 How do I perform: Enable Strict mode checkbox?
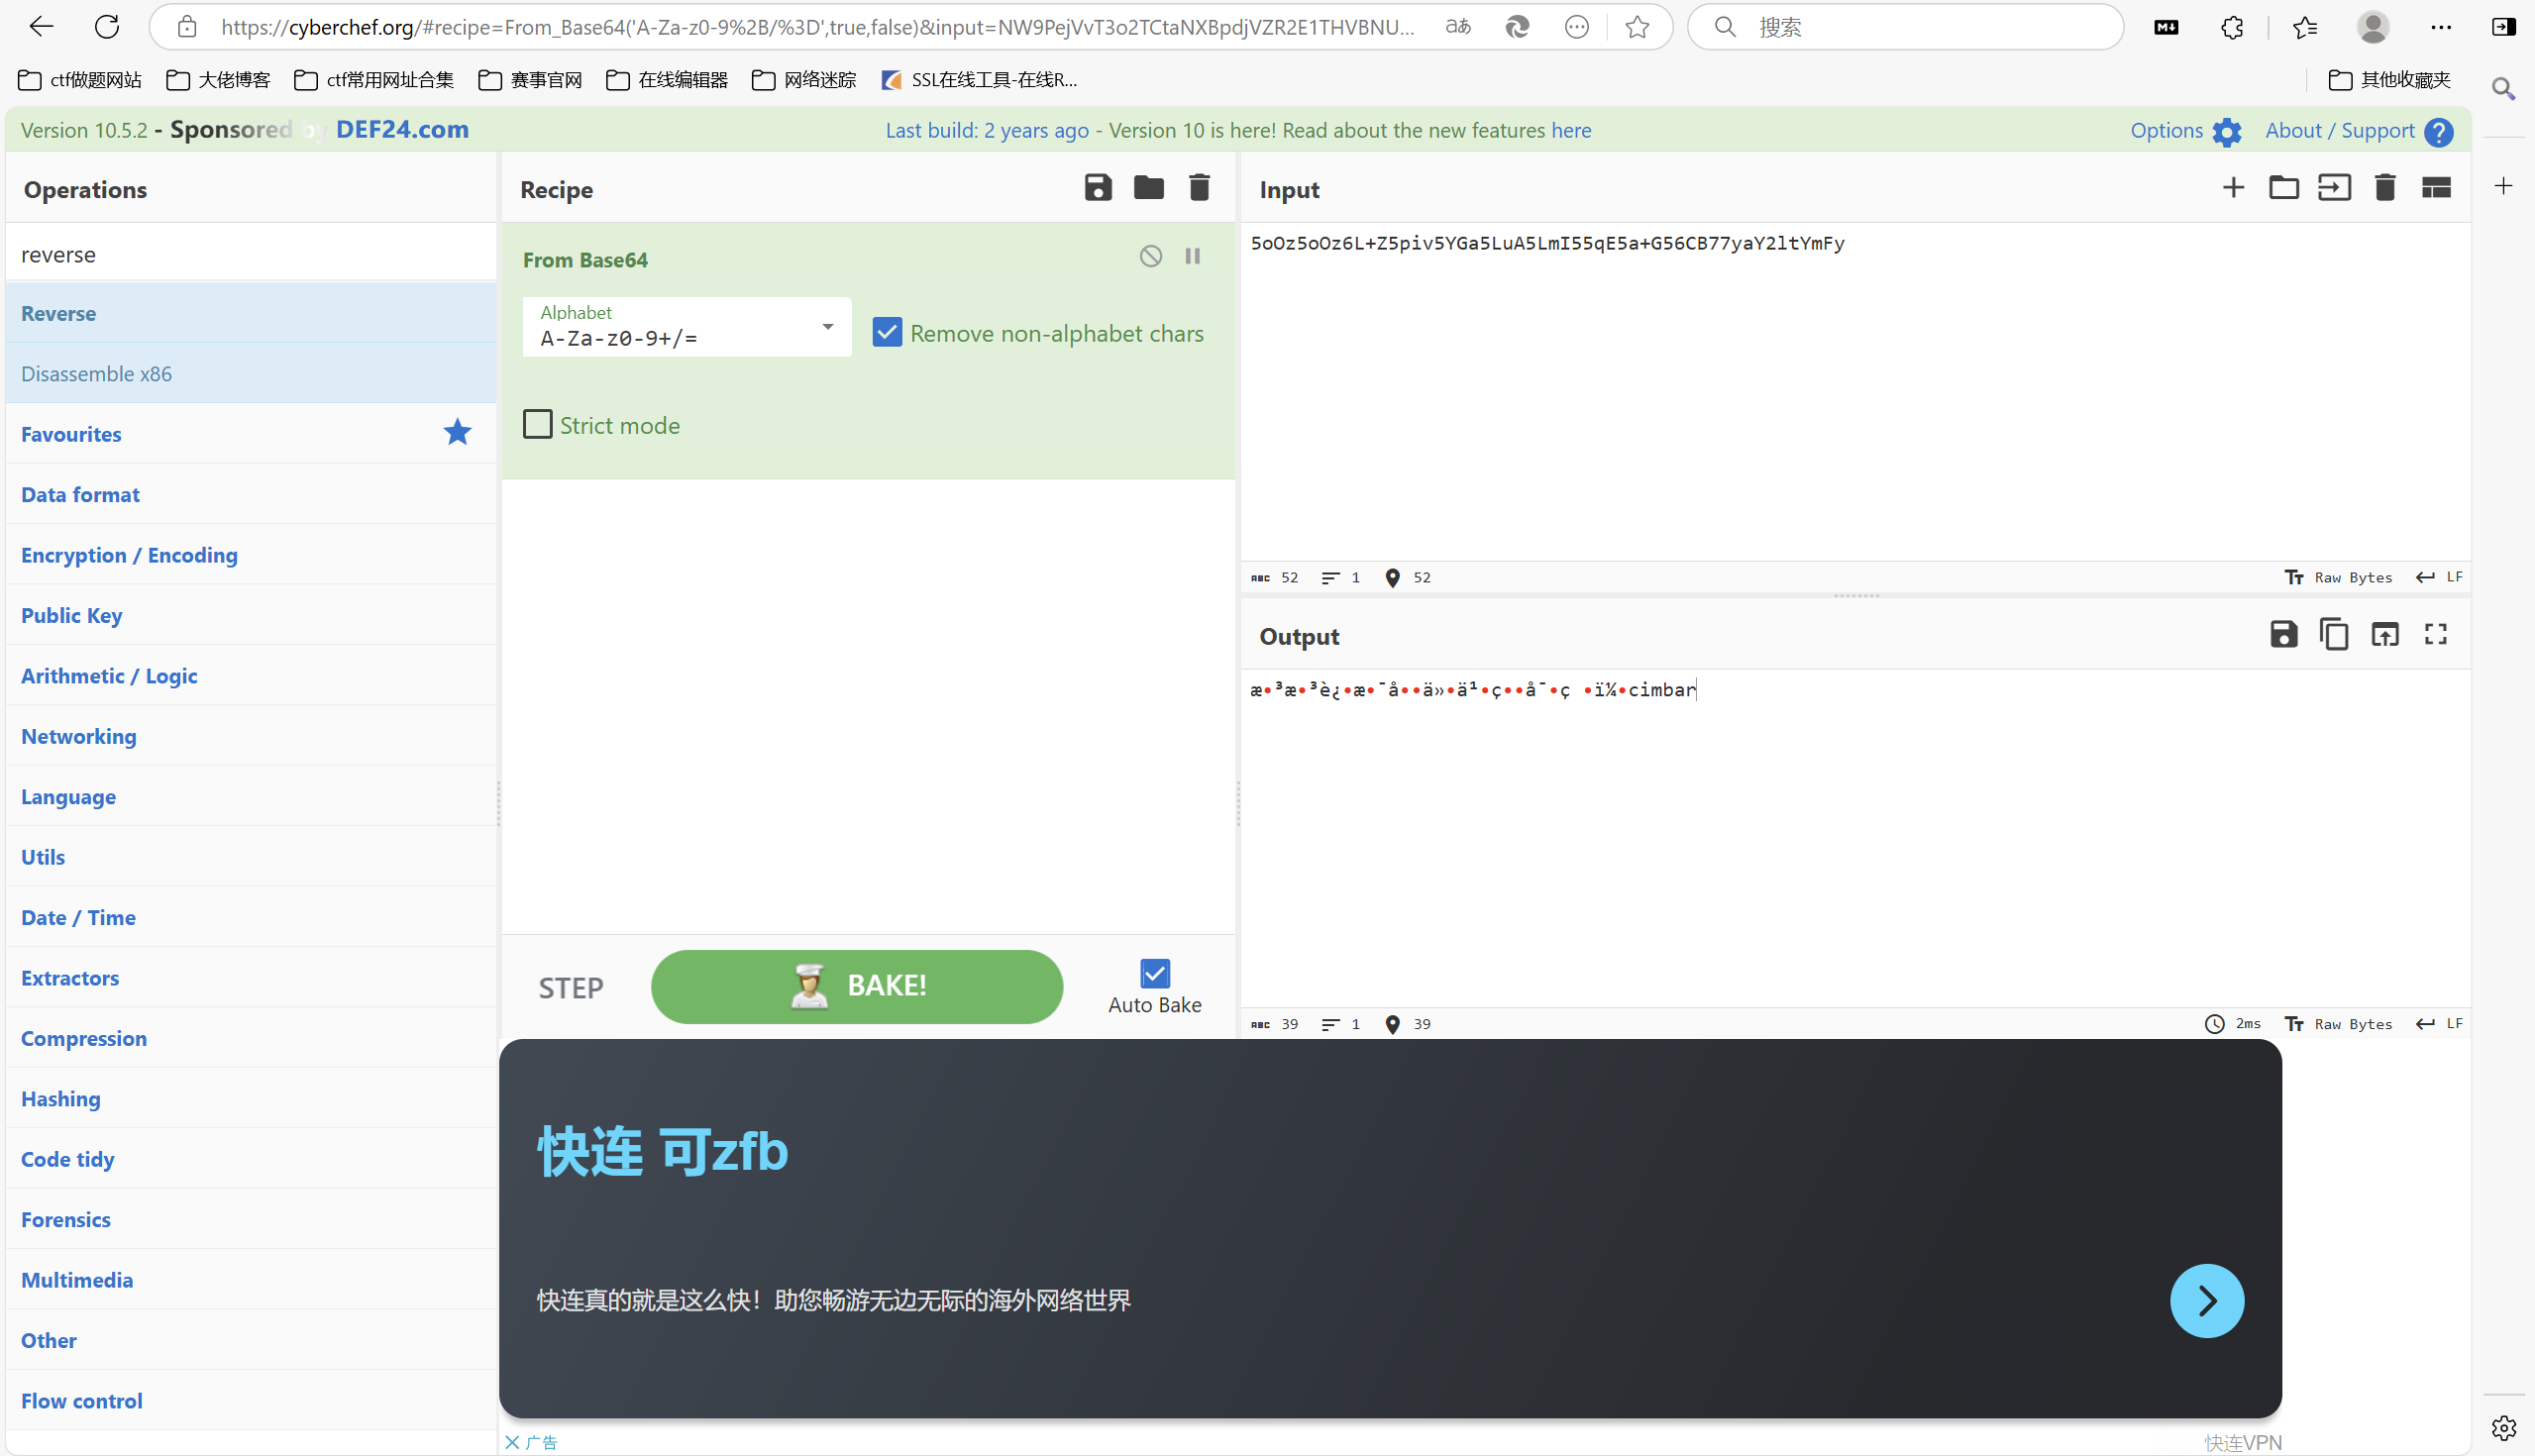(538, 425)
